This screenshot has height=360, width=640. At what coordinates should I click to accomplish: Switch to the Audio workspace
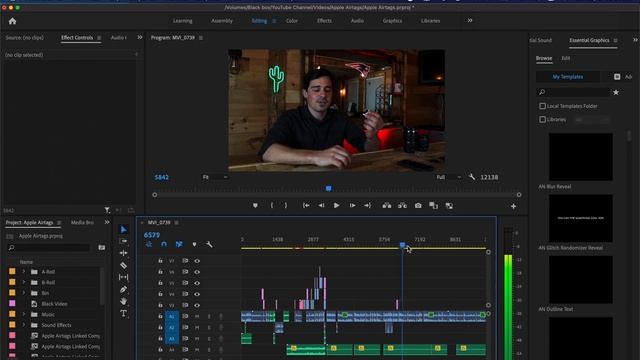point(357,21)
